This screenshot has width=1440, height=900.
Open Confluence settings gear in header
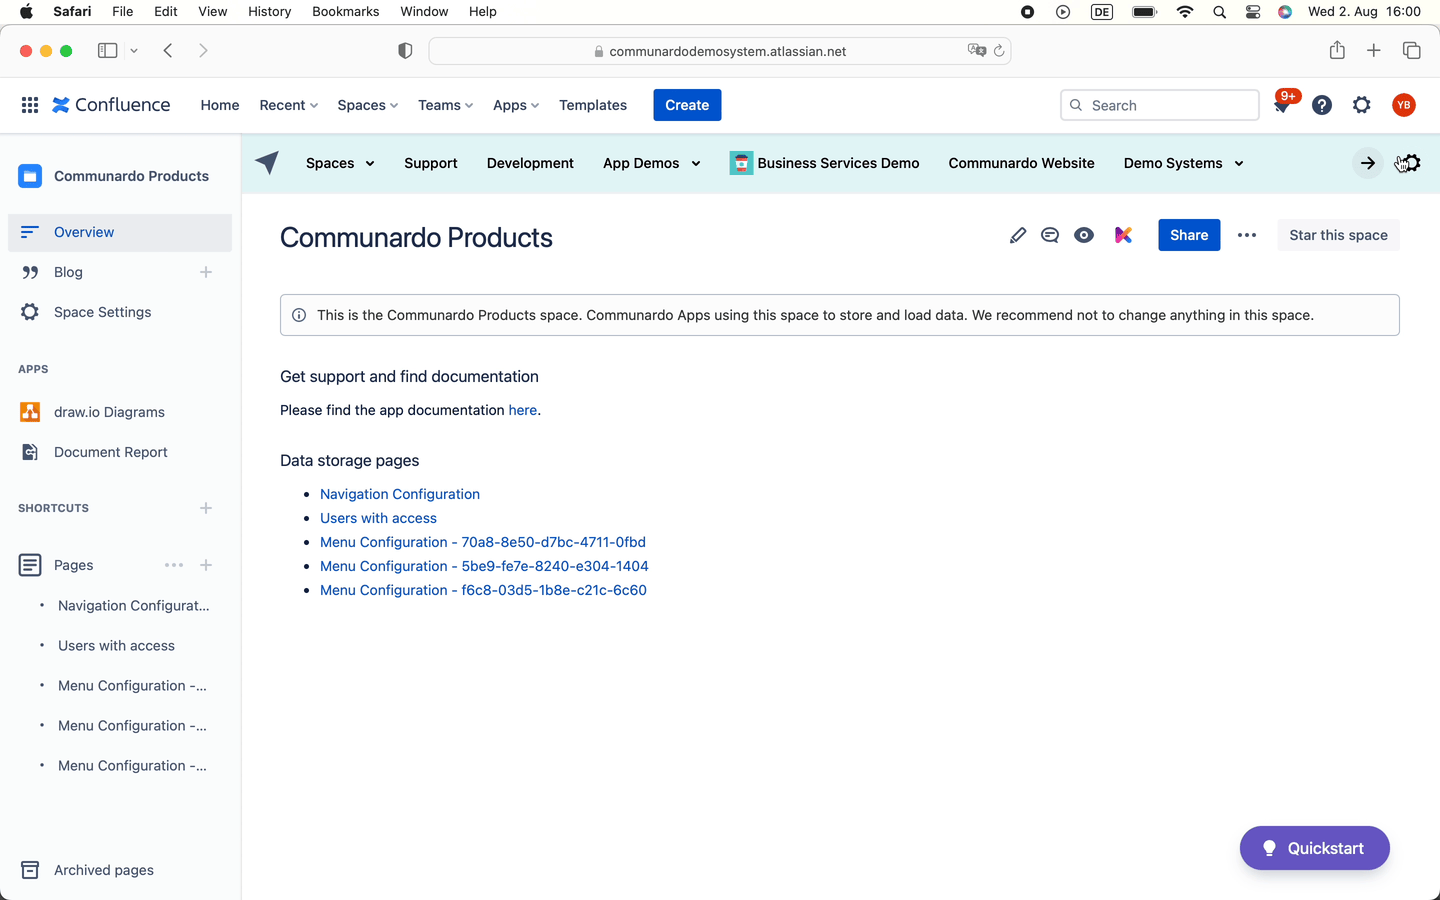1362,105
